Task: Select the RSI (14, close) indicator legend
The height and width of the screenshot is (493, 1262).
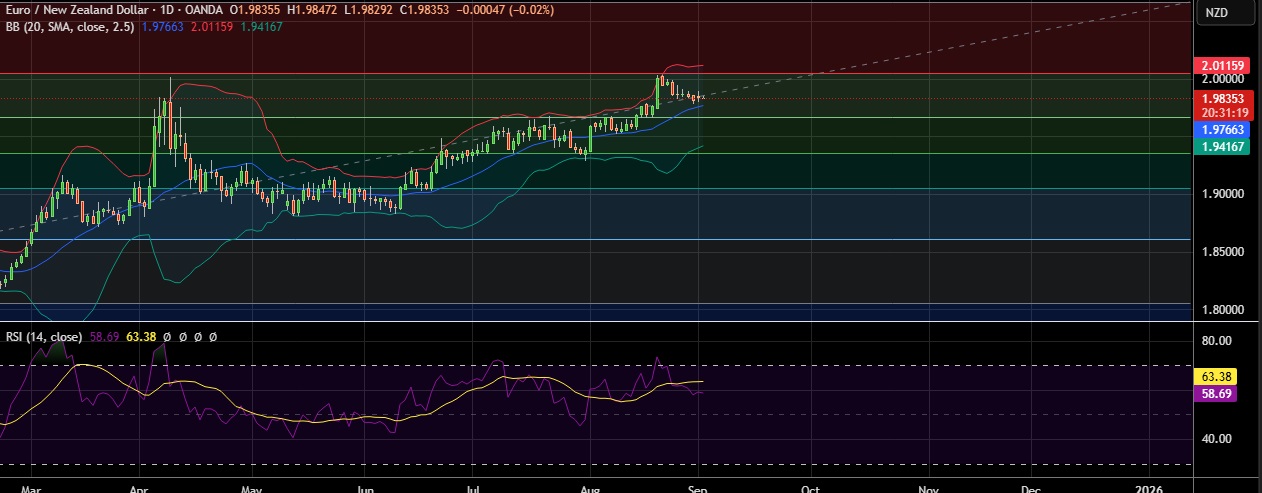Action: (x=43, y=337)
